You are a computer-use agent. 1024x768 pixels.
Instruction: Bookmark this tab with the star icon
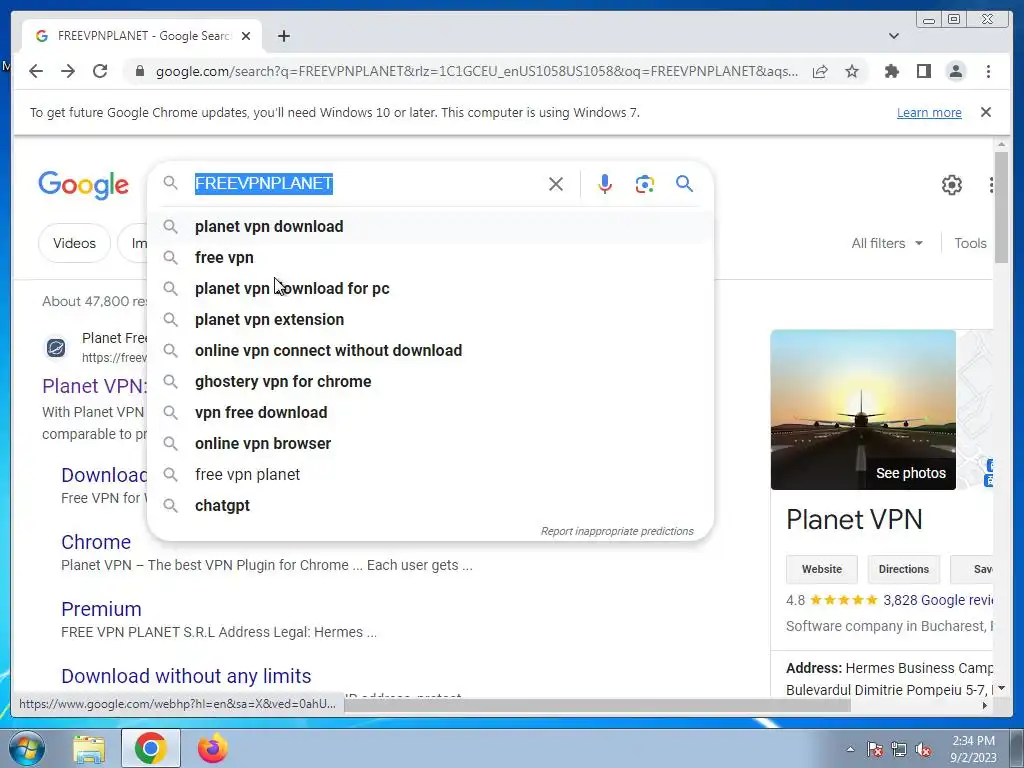click(852, 71)
